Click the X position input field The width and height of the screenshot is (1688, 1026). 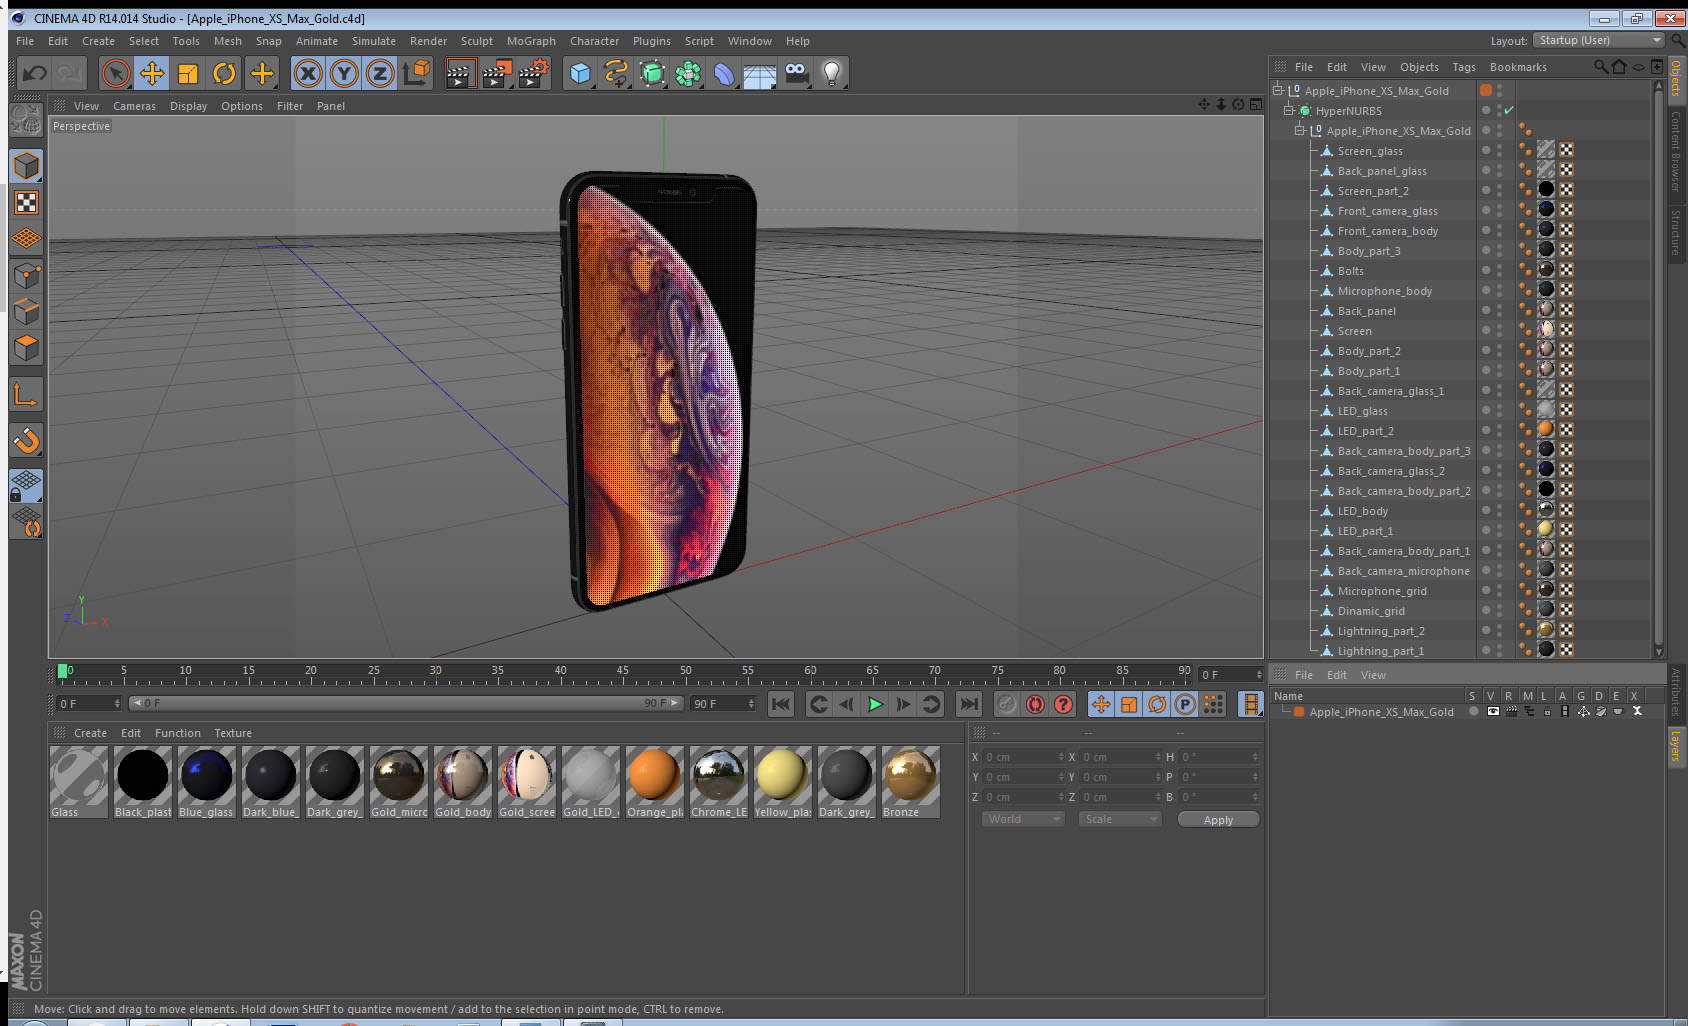[x=1025, y=757]
